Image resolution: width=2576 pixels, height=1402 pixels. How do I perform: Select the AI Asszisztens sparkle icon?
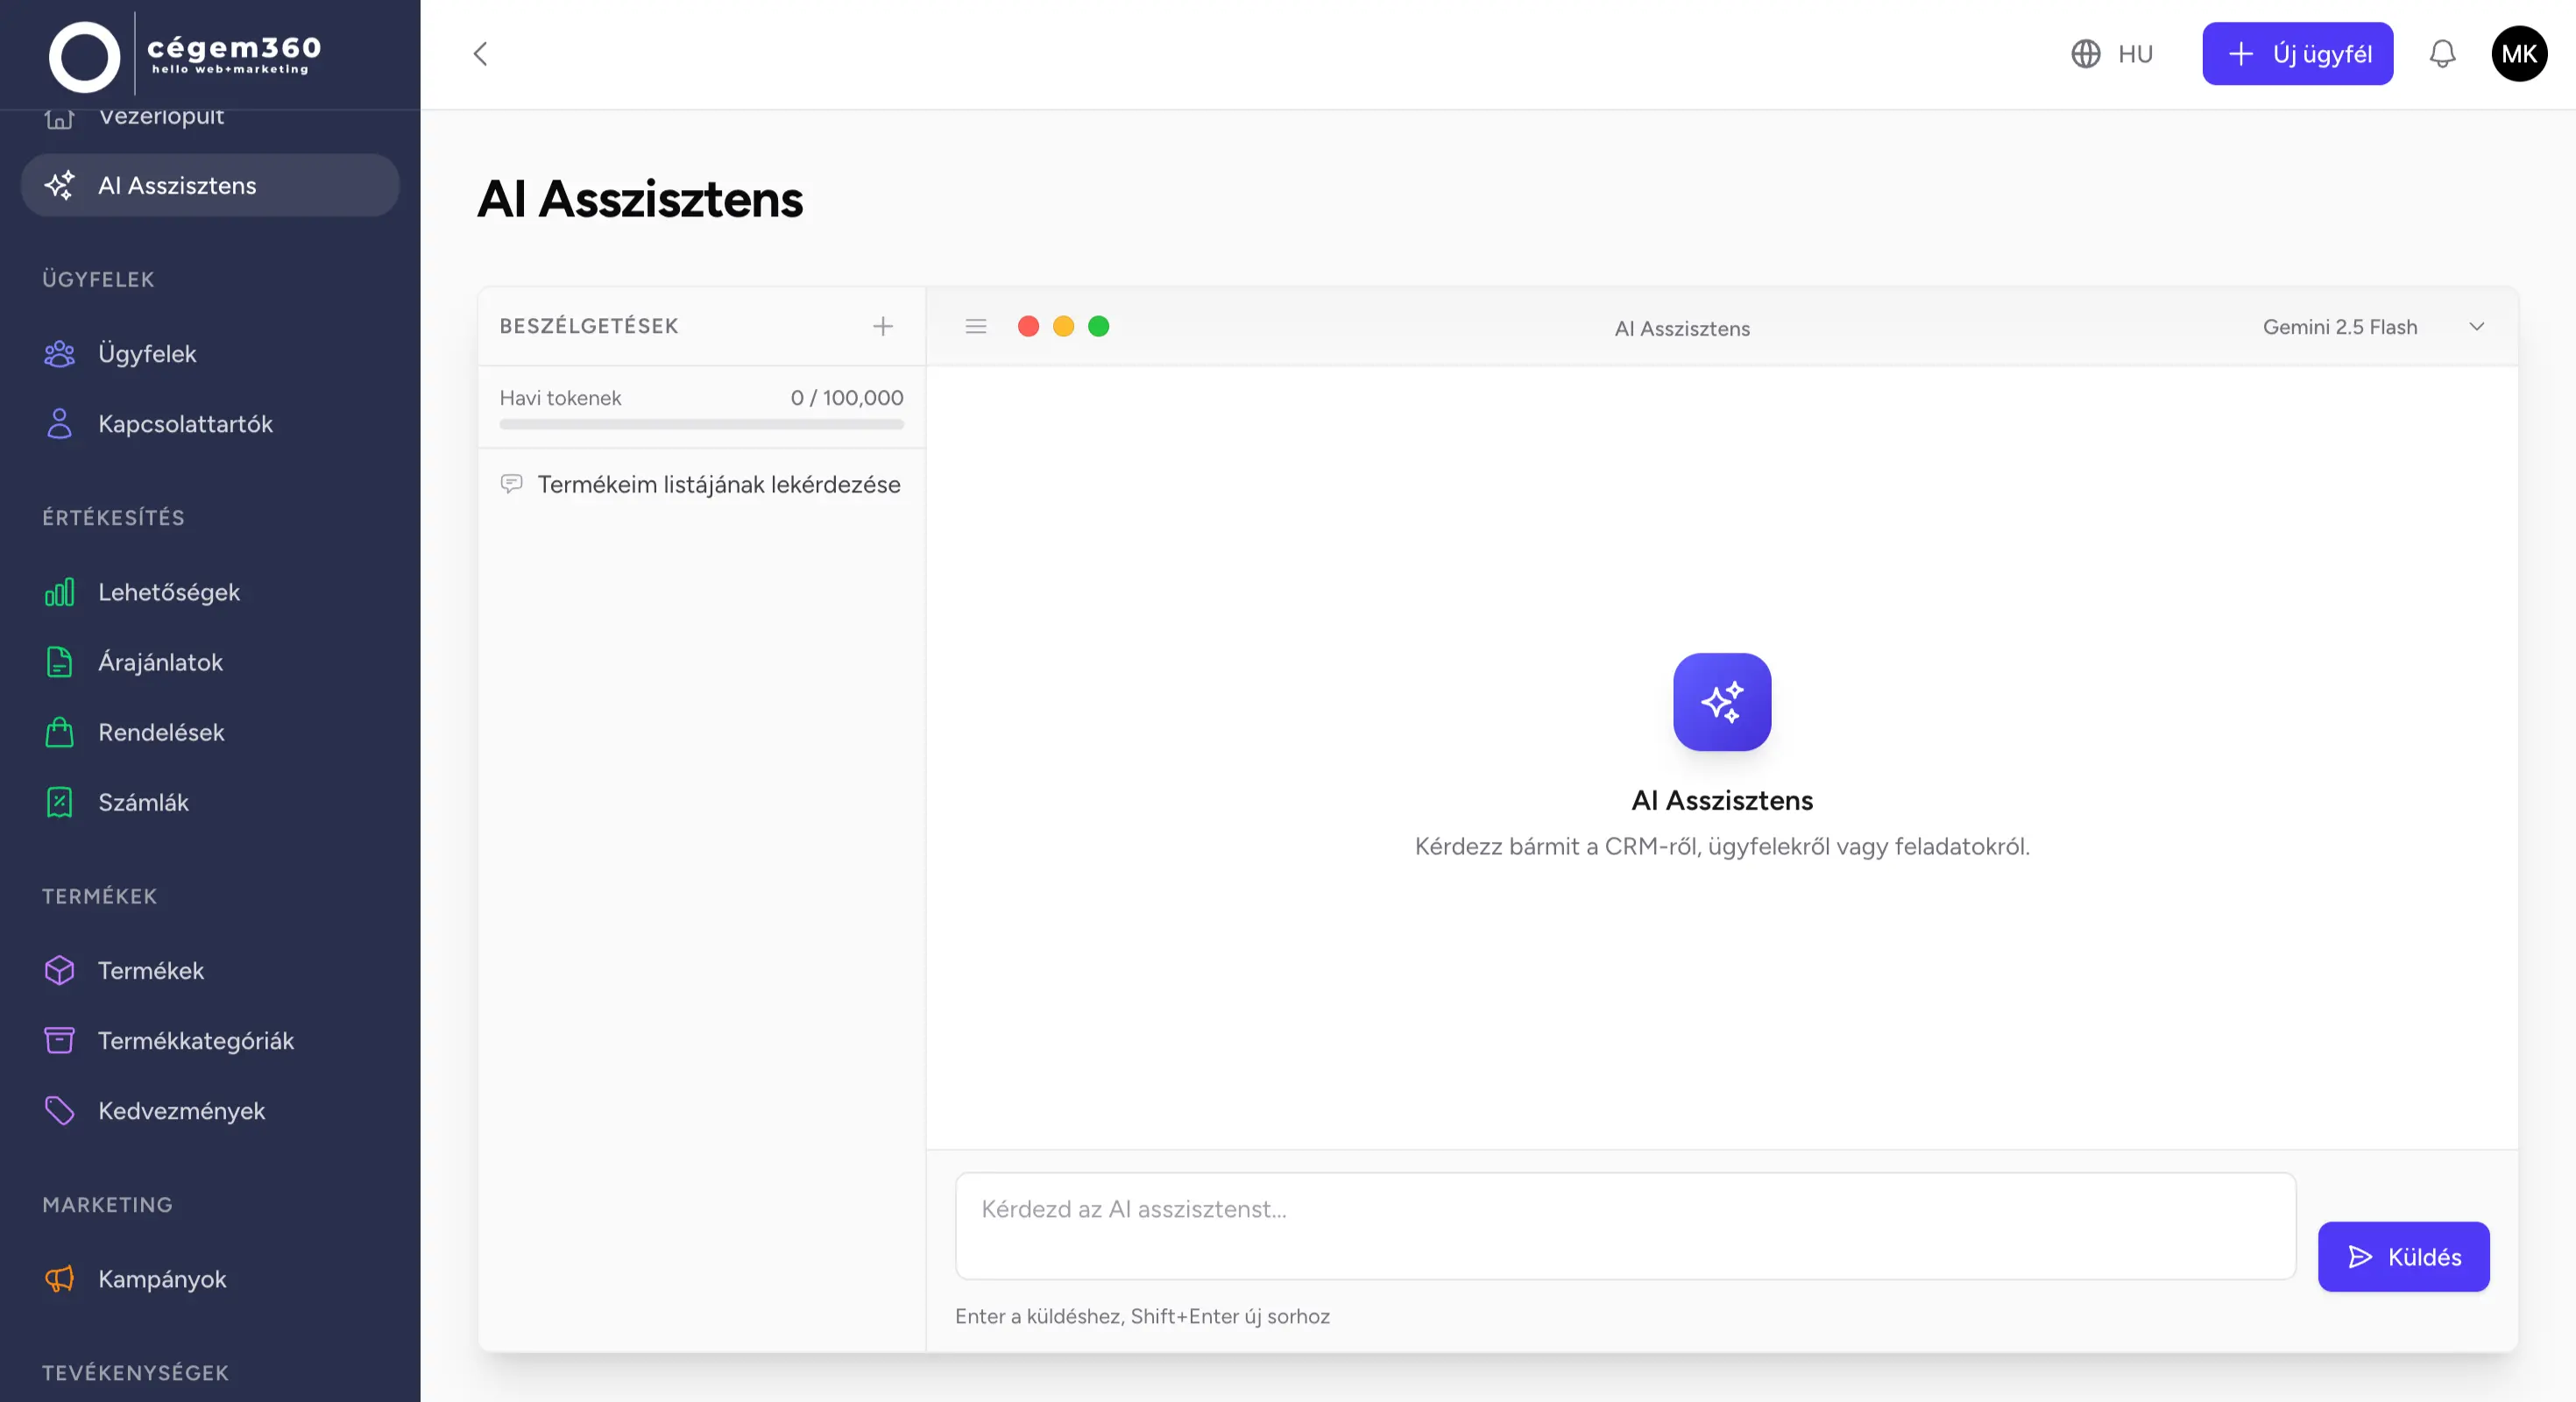coord(59,185)
